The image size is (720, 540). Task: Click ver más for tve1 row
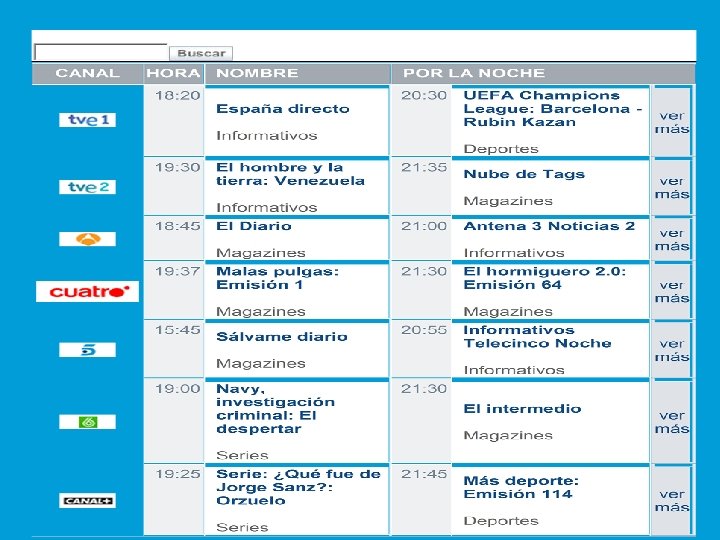click(x=672, y=122)
